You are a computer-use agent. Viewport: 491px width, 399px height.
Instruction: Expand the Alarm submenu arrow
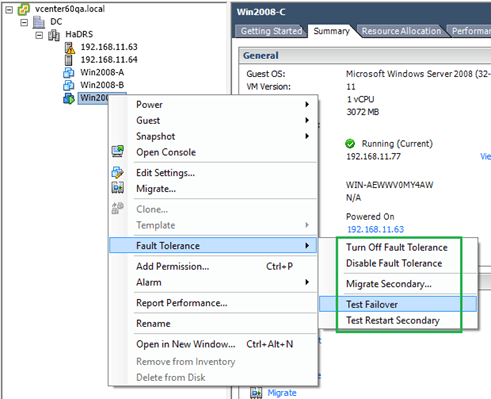(307, 282)
